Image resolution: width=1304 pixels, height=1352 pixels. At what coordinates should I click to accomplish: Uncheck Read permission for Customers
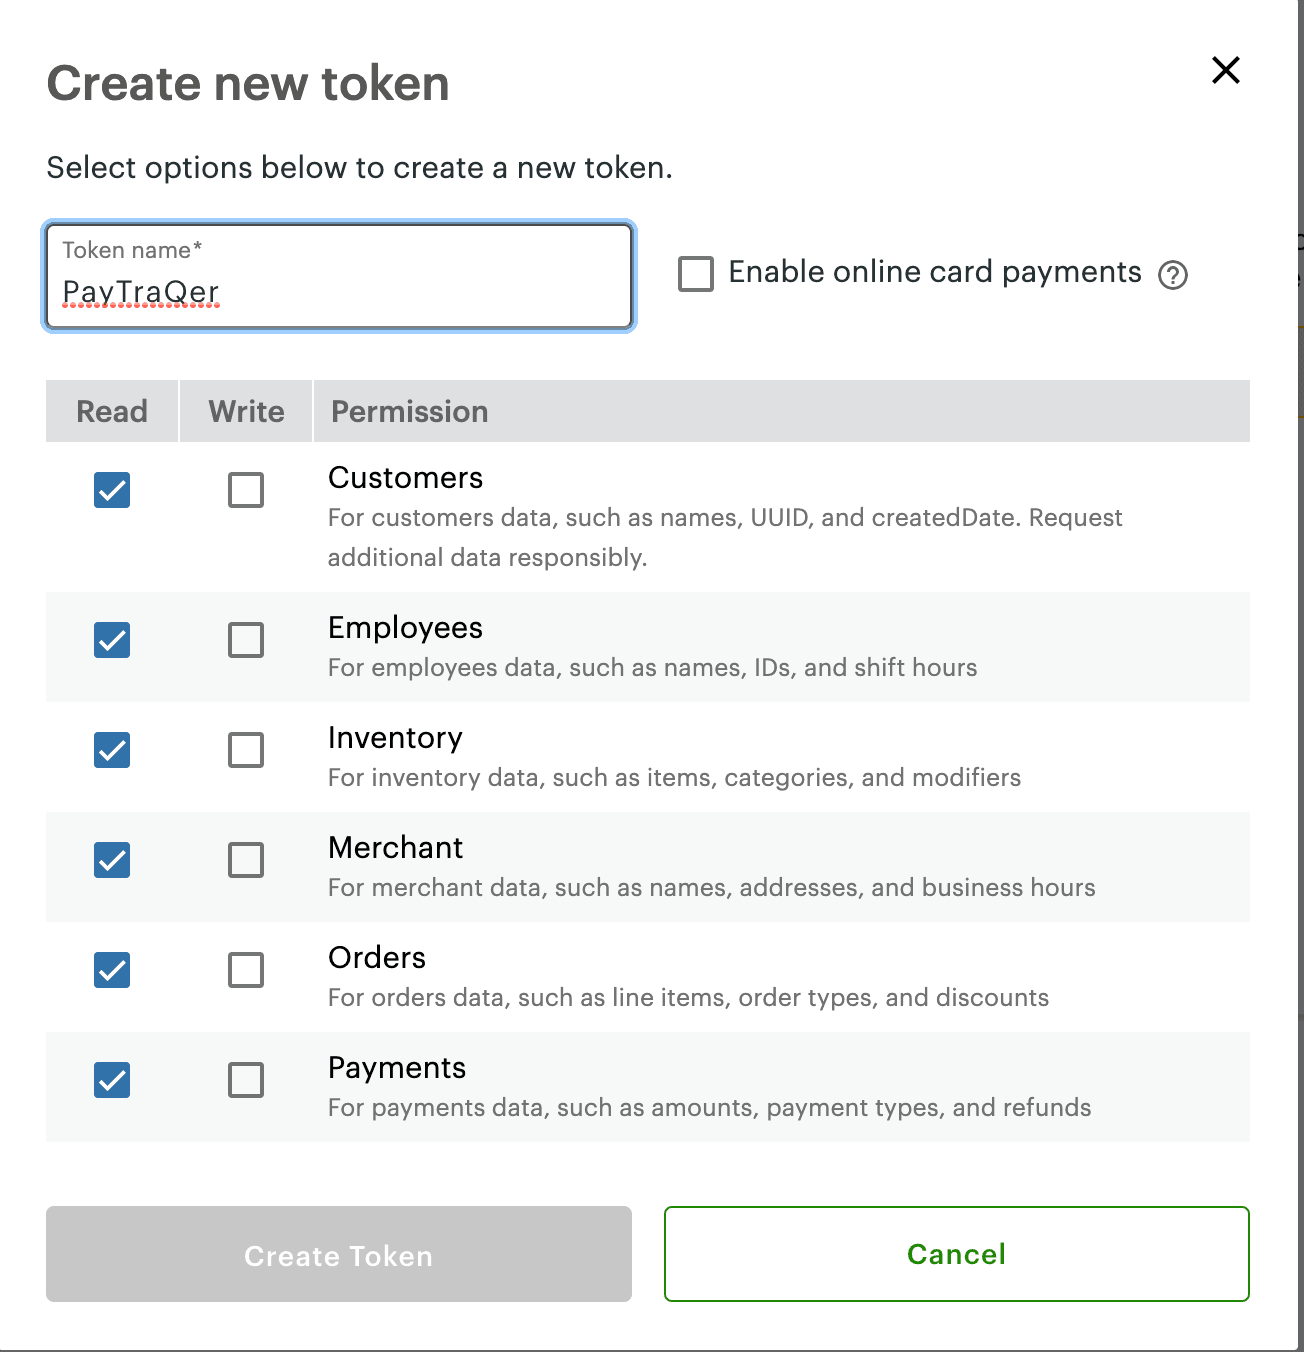[x=111, y=490]
